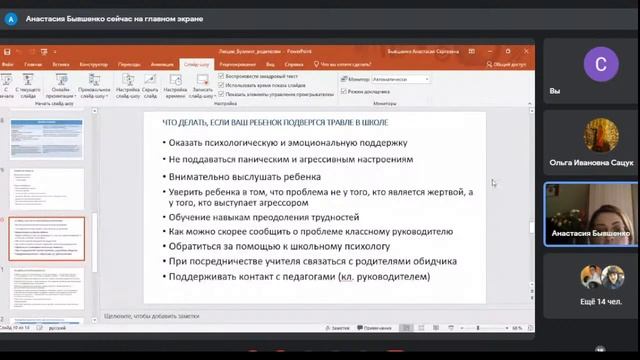Click your own 'Вы' participant tile

pyautogui.click(x=591, y=71)
